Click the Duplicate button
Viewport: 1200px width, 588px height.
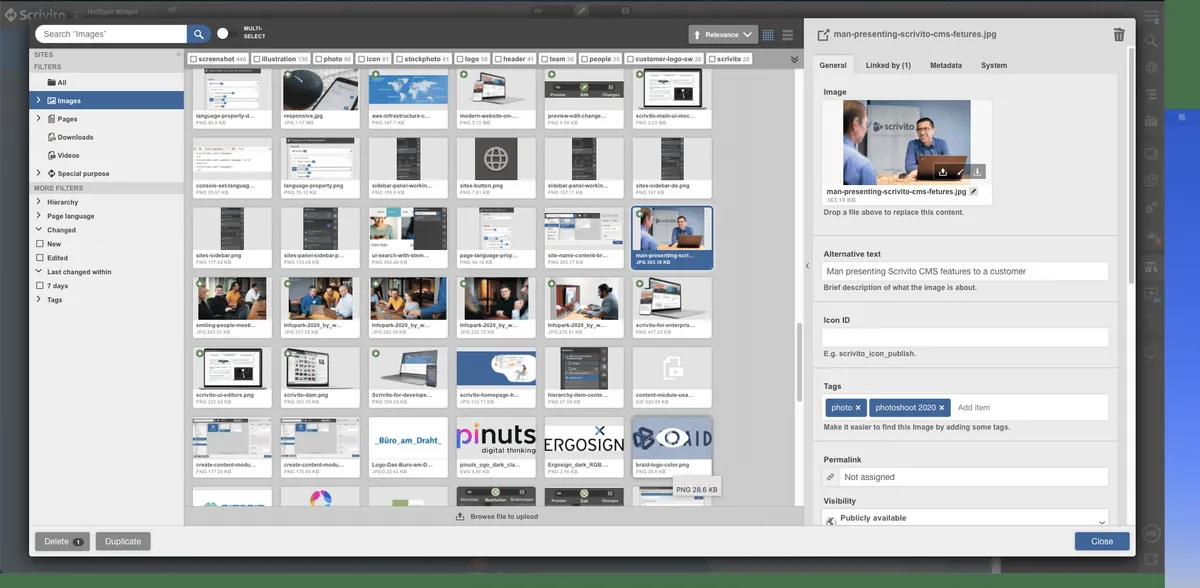pyautogui.click(x=122, y=541)
